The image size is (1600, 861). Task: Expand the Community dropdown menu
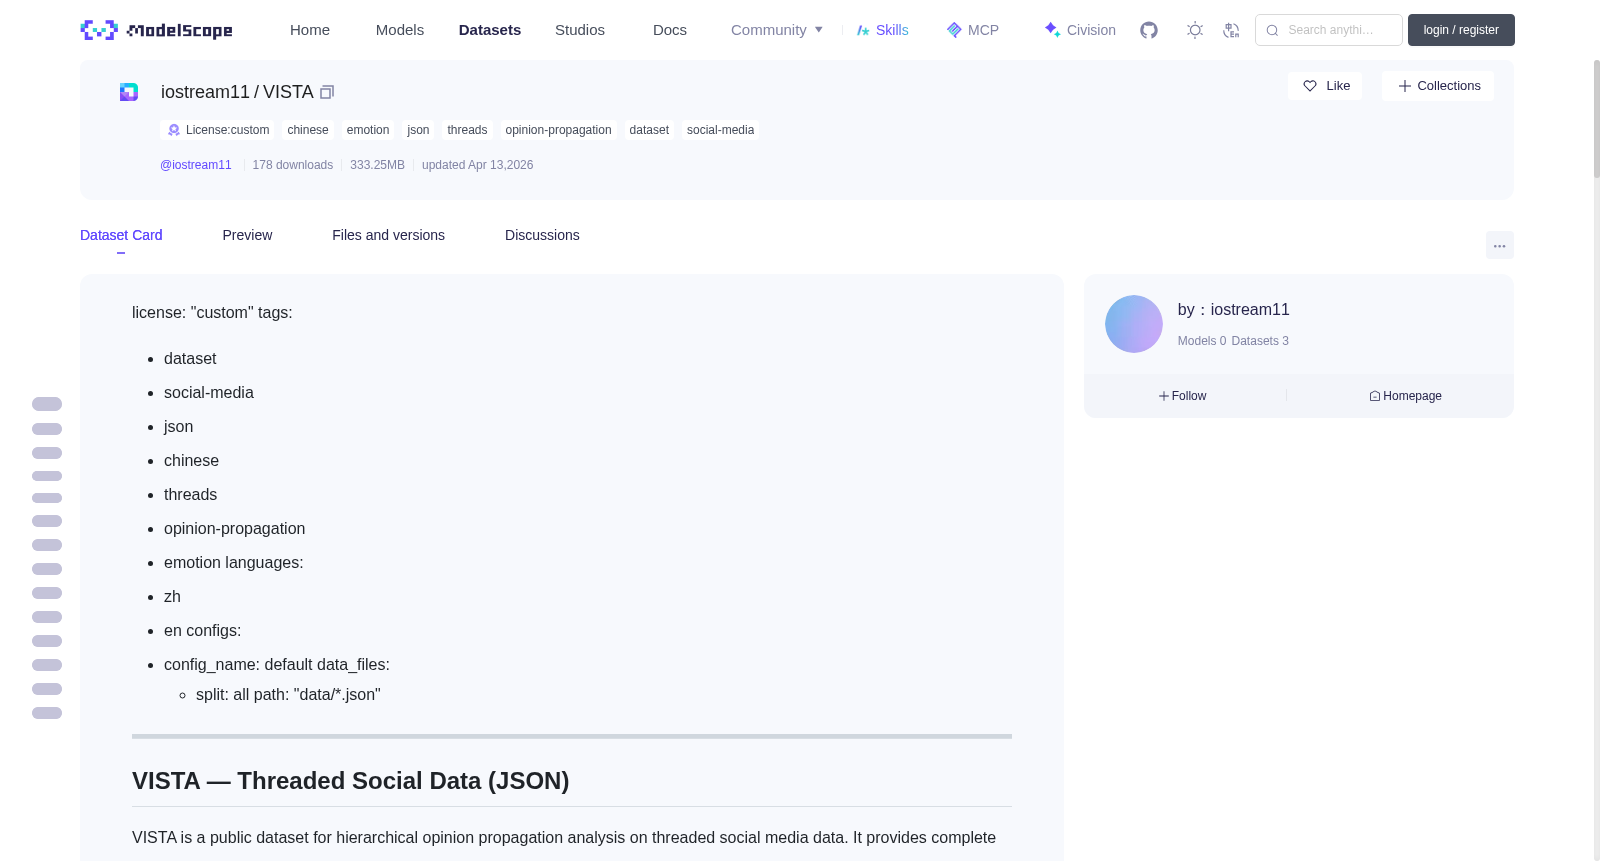777,30
